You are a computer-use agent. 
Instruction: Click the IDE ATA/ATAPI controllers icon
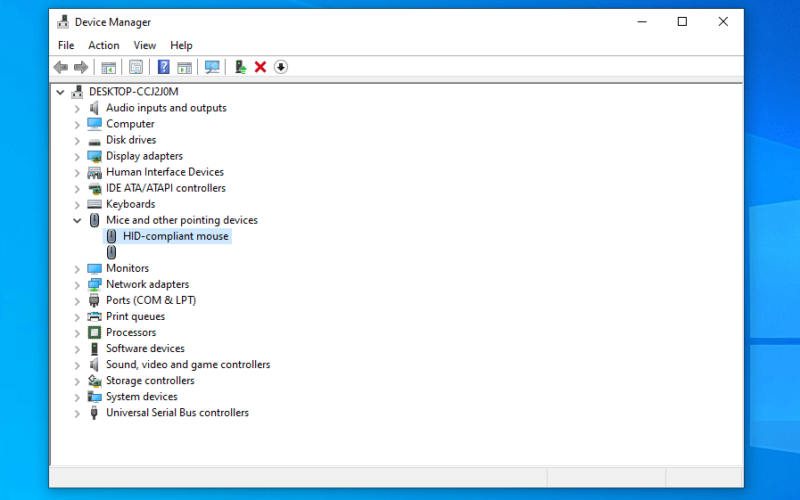94,189
